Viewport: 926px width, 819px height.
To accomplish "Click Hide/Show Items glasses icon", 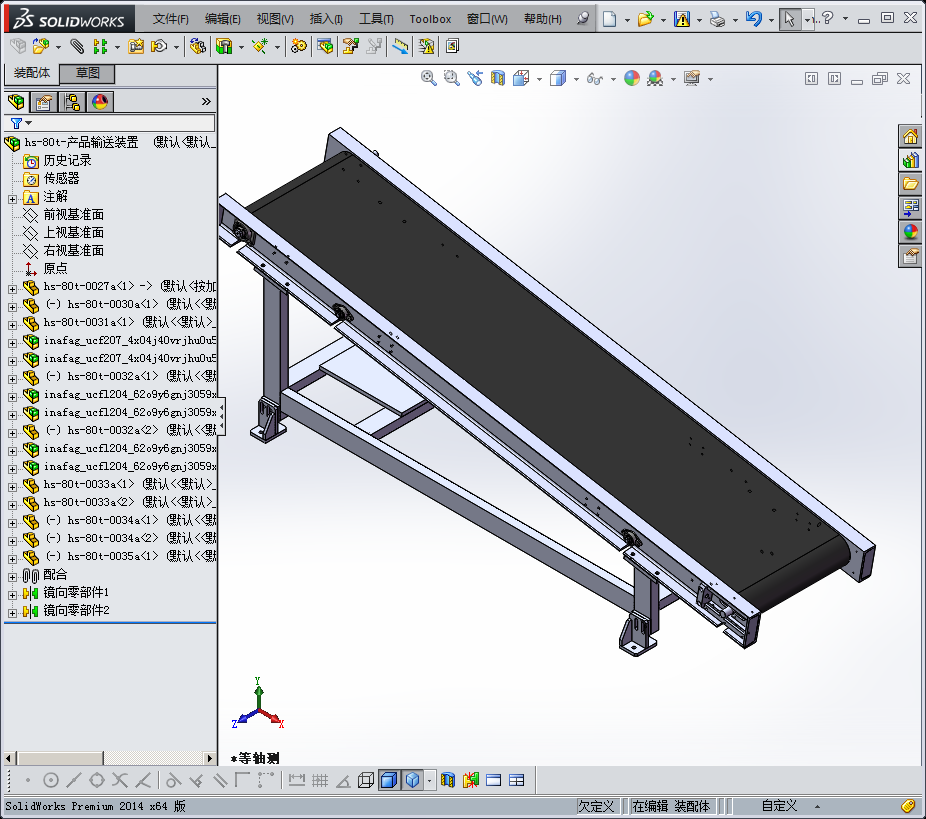I will click(x=595, y=79).
